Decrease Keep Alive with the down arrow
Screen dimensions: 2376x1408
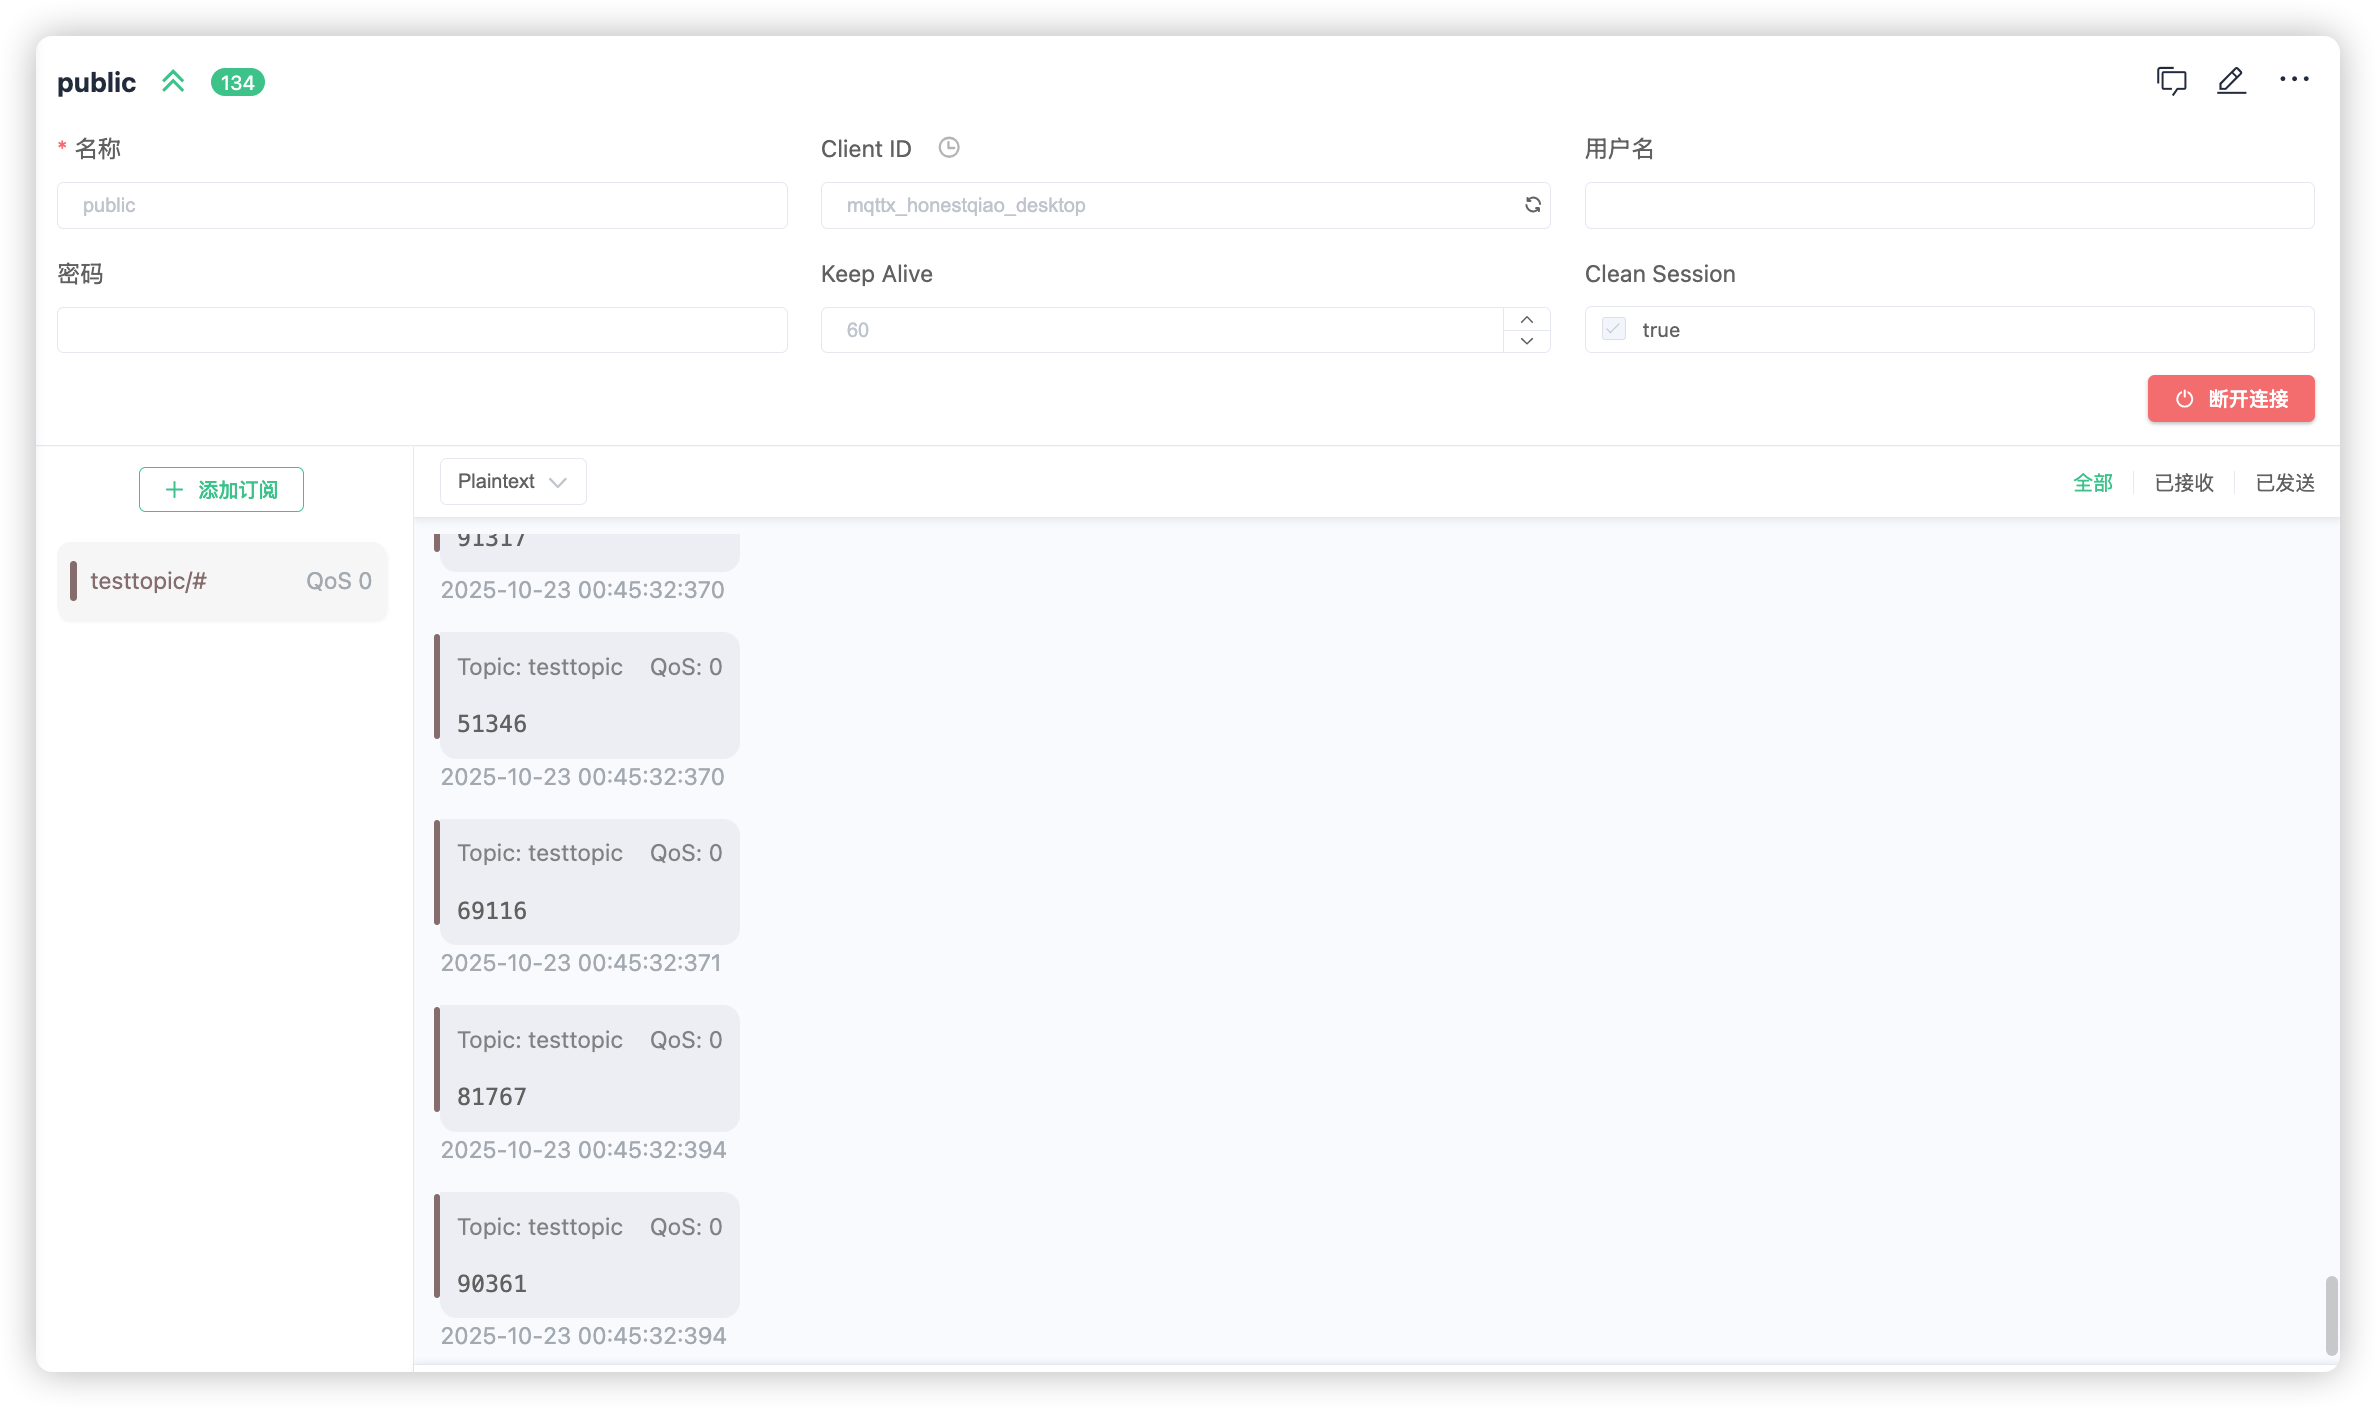(x=1527, y=341)
